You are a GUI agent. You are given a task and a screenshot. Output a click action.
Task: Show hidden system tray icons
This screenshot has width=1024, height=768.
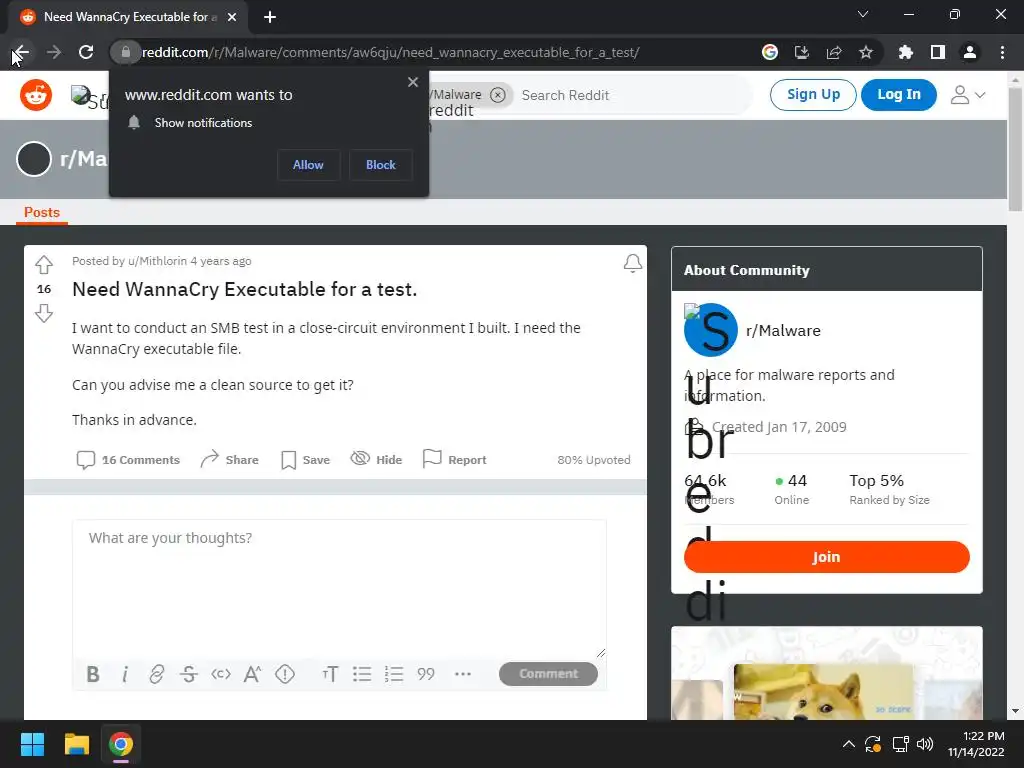(848, 744)
